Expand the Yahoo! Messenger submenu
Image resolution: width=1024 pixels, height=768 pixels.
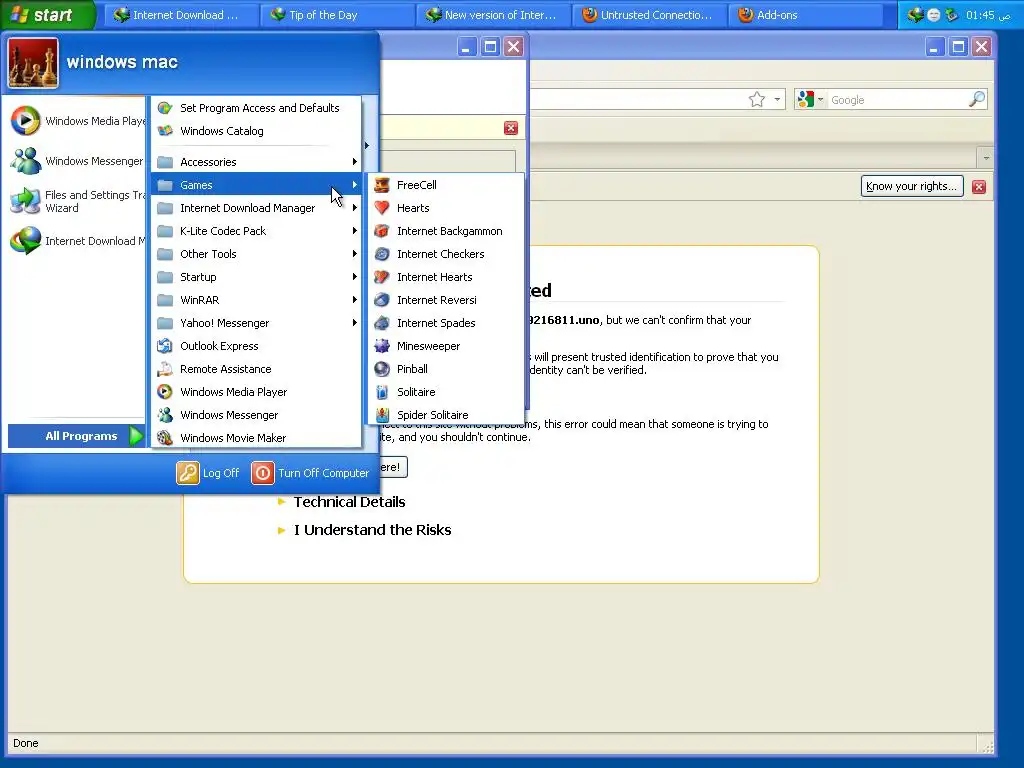click(256, 323)
